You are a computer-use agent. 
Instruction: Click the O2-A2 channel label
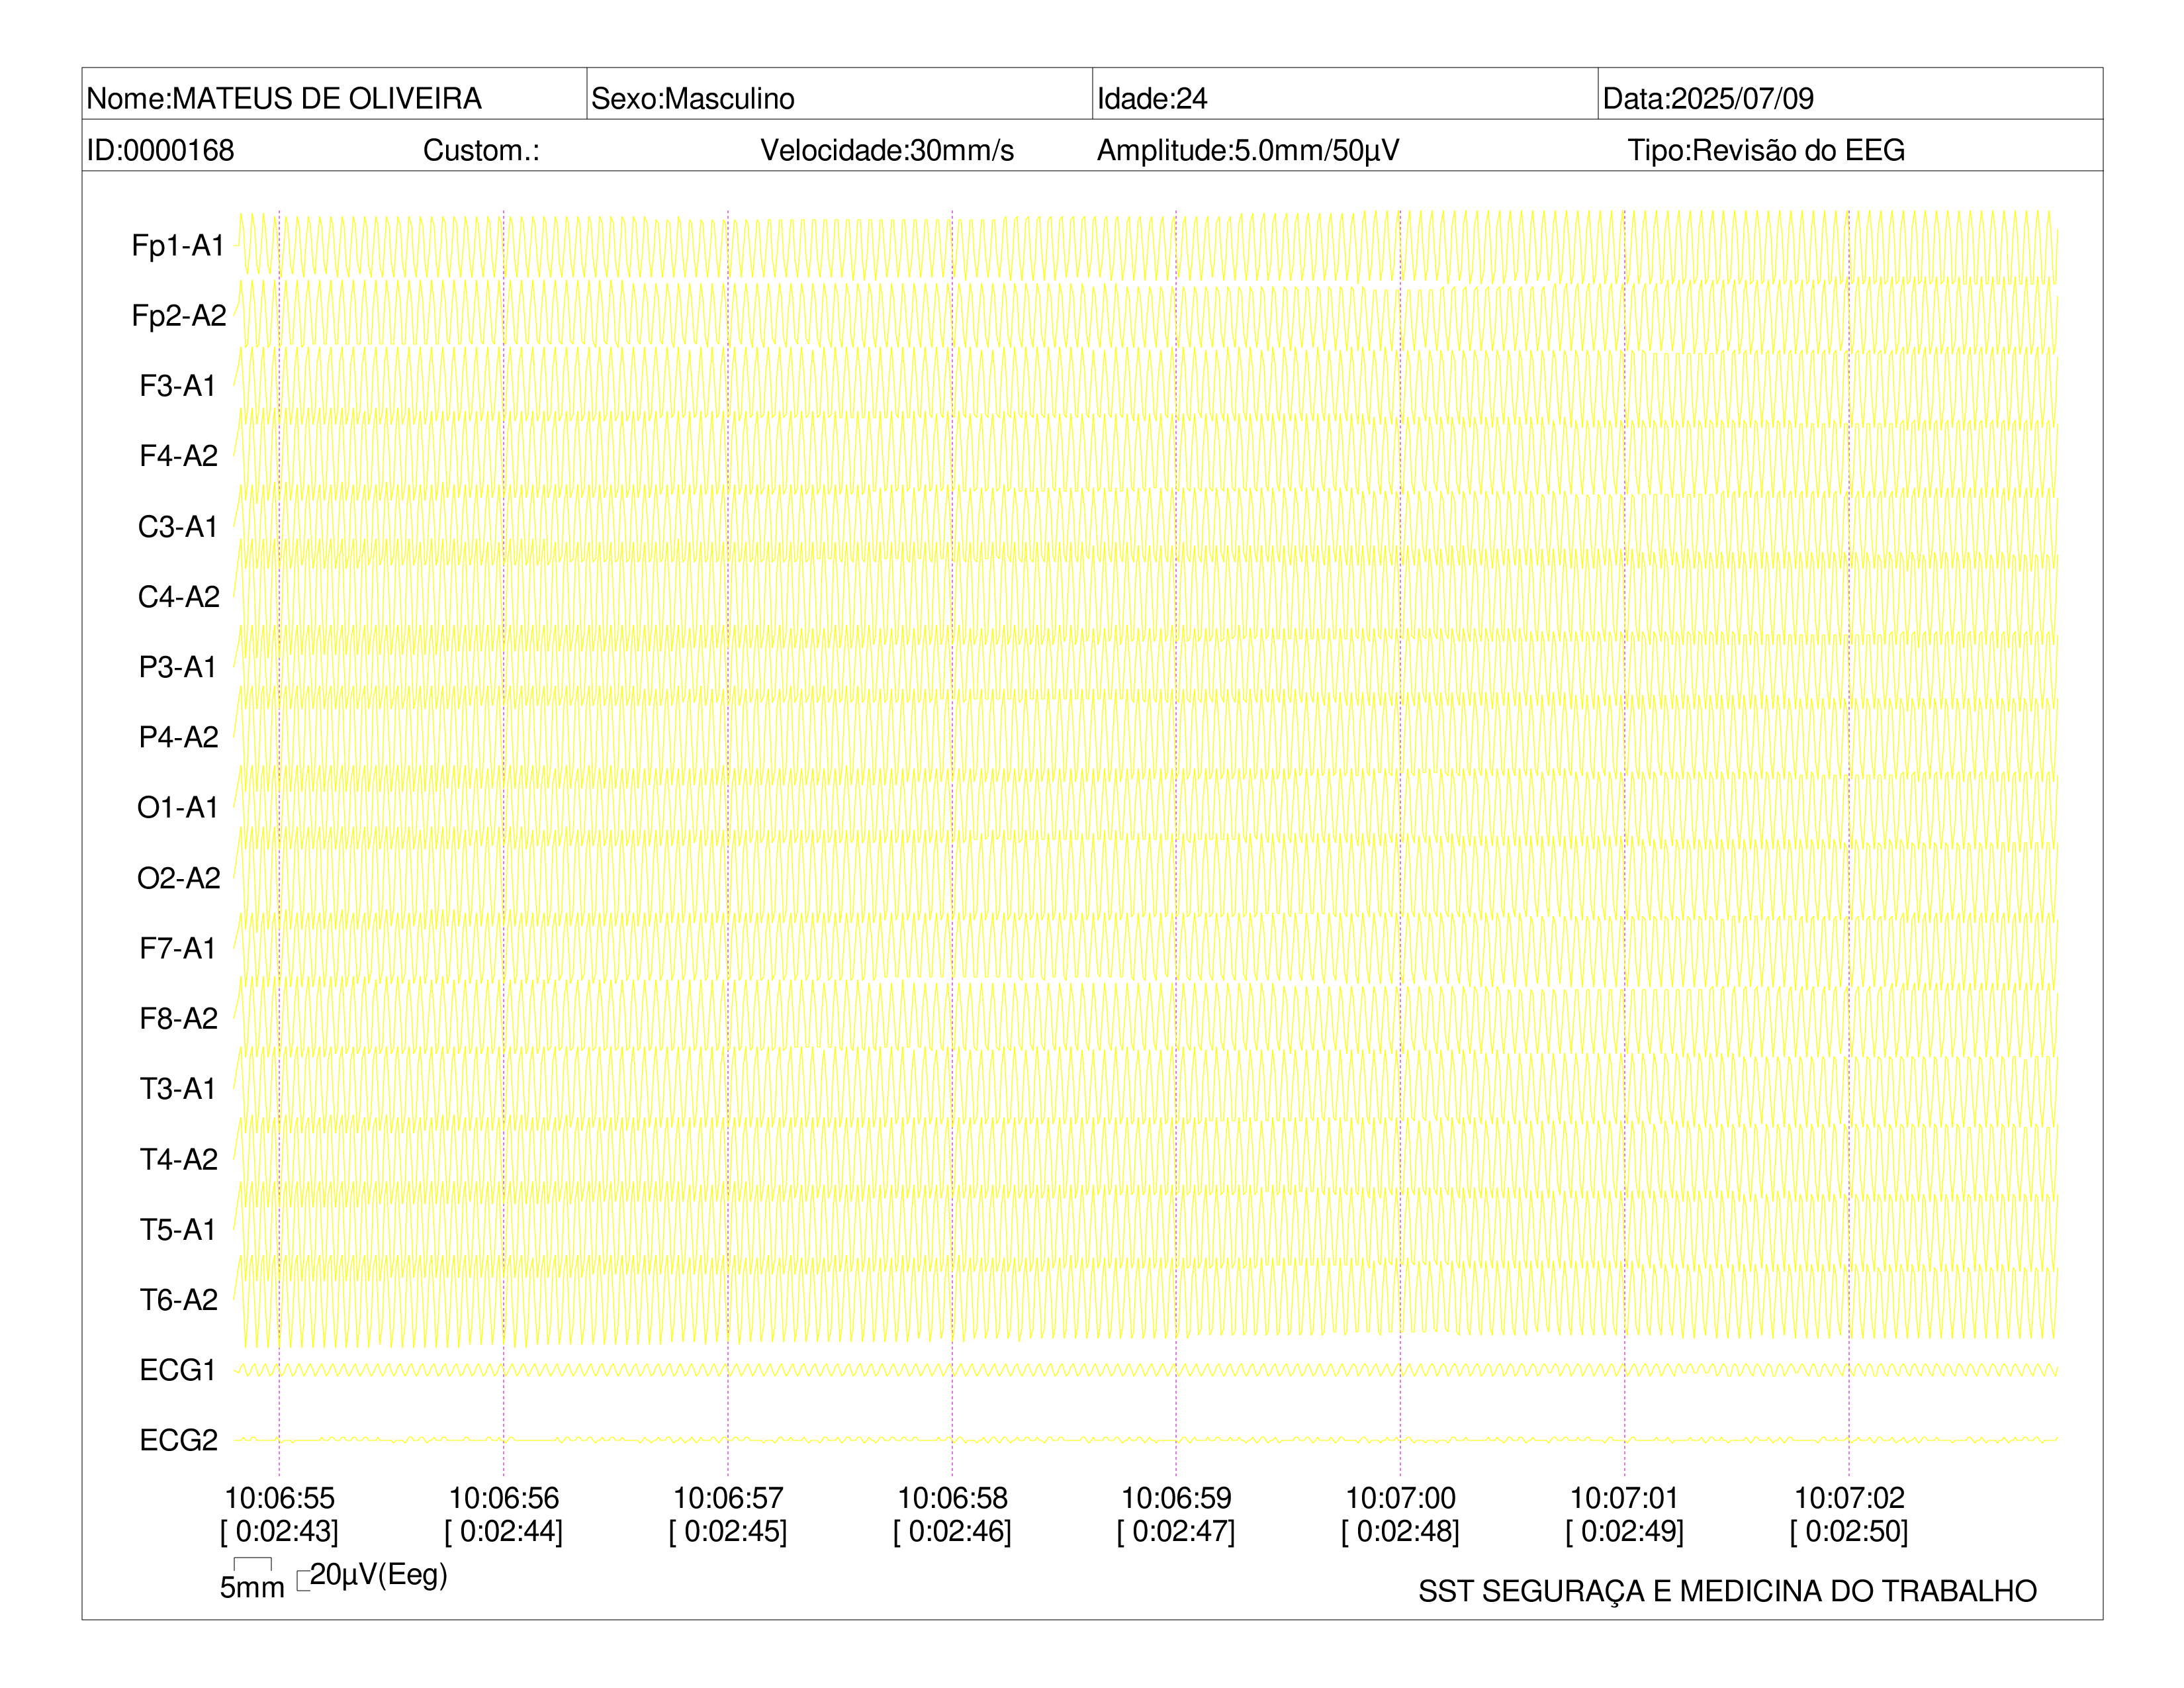pyautogui.click(x=178, y=878)
